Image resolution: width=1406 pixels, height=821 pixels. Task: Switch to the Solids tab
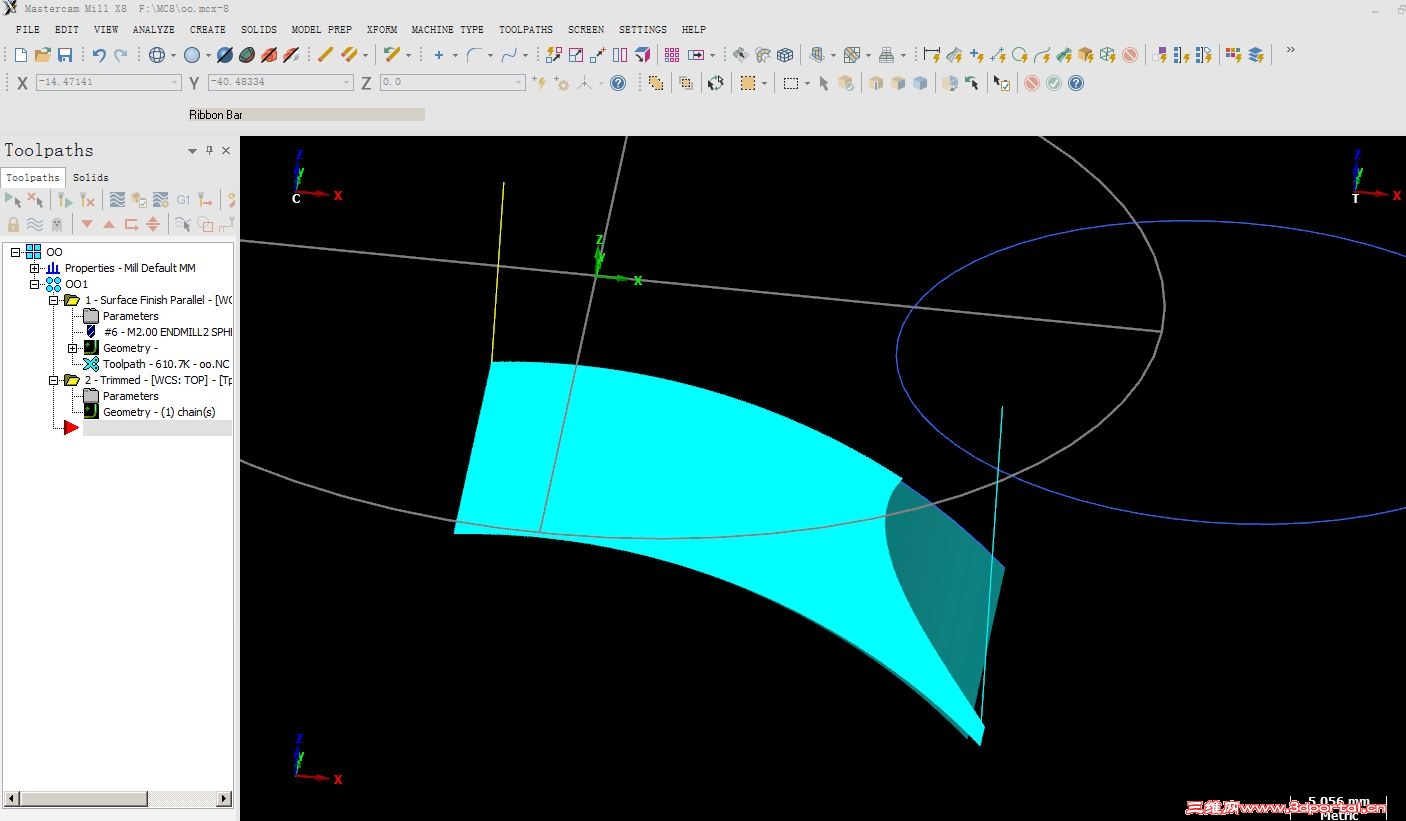point(91,178)
